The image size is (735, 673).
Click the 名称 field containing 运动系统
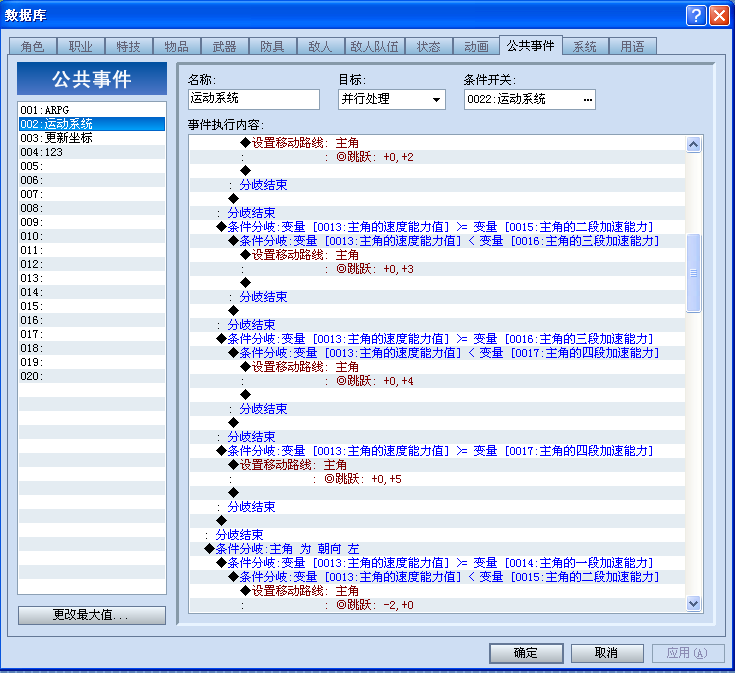click(254, 99)
